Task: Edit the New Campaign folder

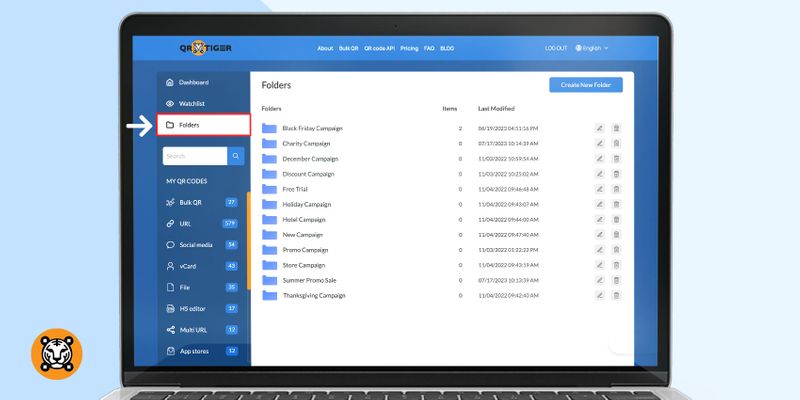Action: [x=599, y=235]
